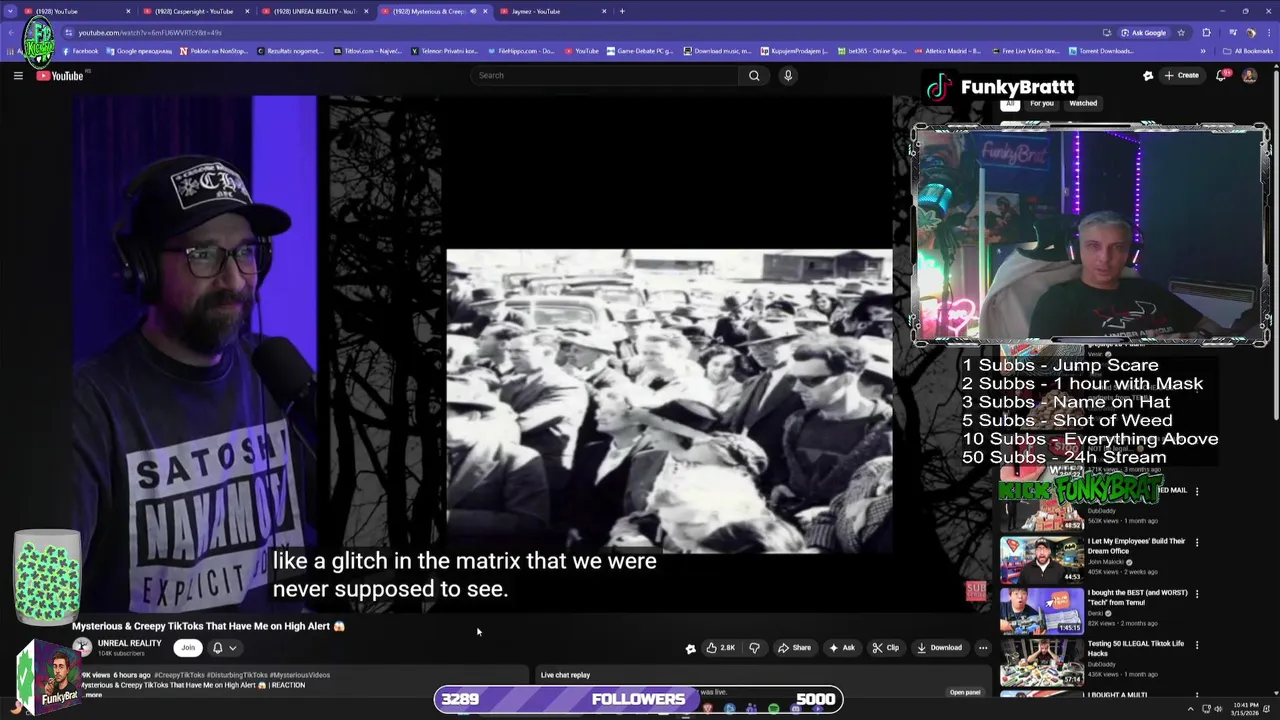Open 'Testing 50 ILLEGAL Tiktok Life Hacks' thumbnail
This screenshot has height=720, width=1280.
point(1041,662)
